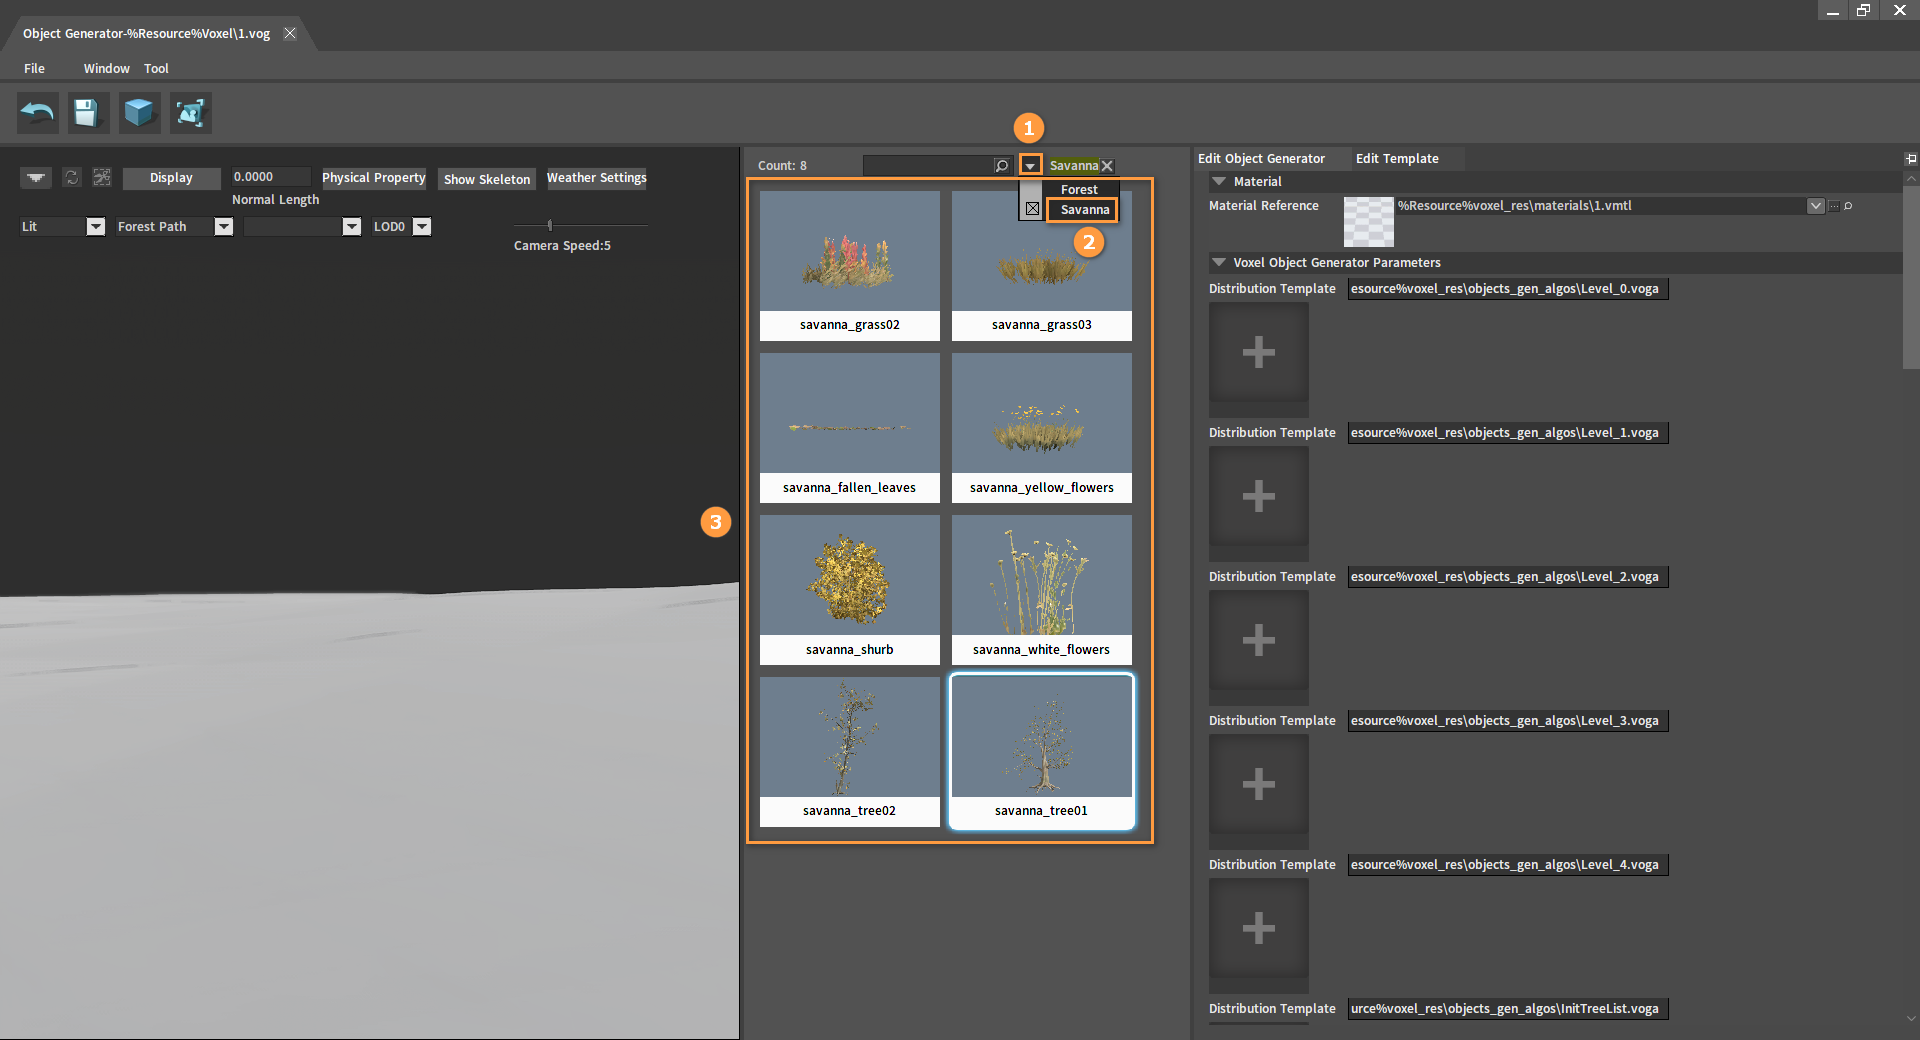
Task: Click the Display button
Action: pyautogui.click(x=171, y=178)
